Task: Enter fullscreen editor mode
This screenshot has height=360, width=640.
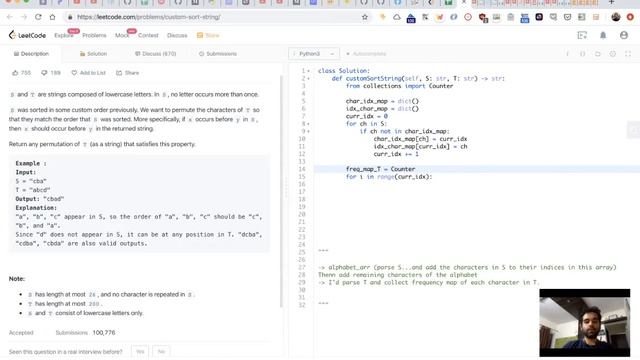Action: (x=628, y=54)
